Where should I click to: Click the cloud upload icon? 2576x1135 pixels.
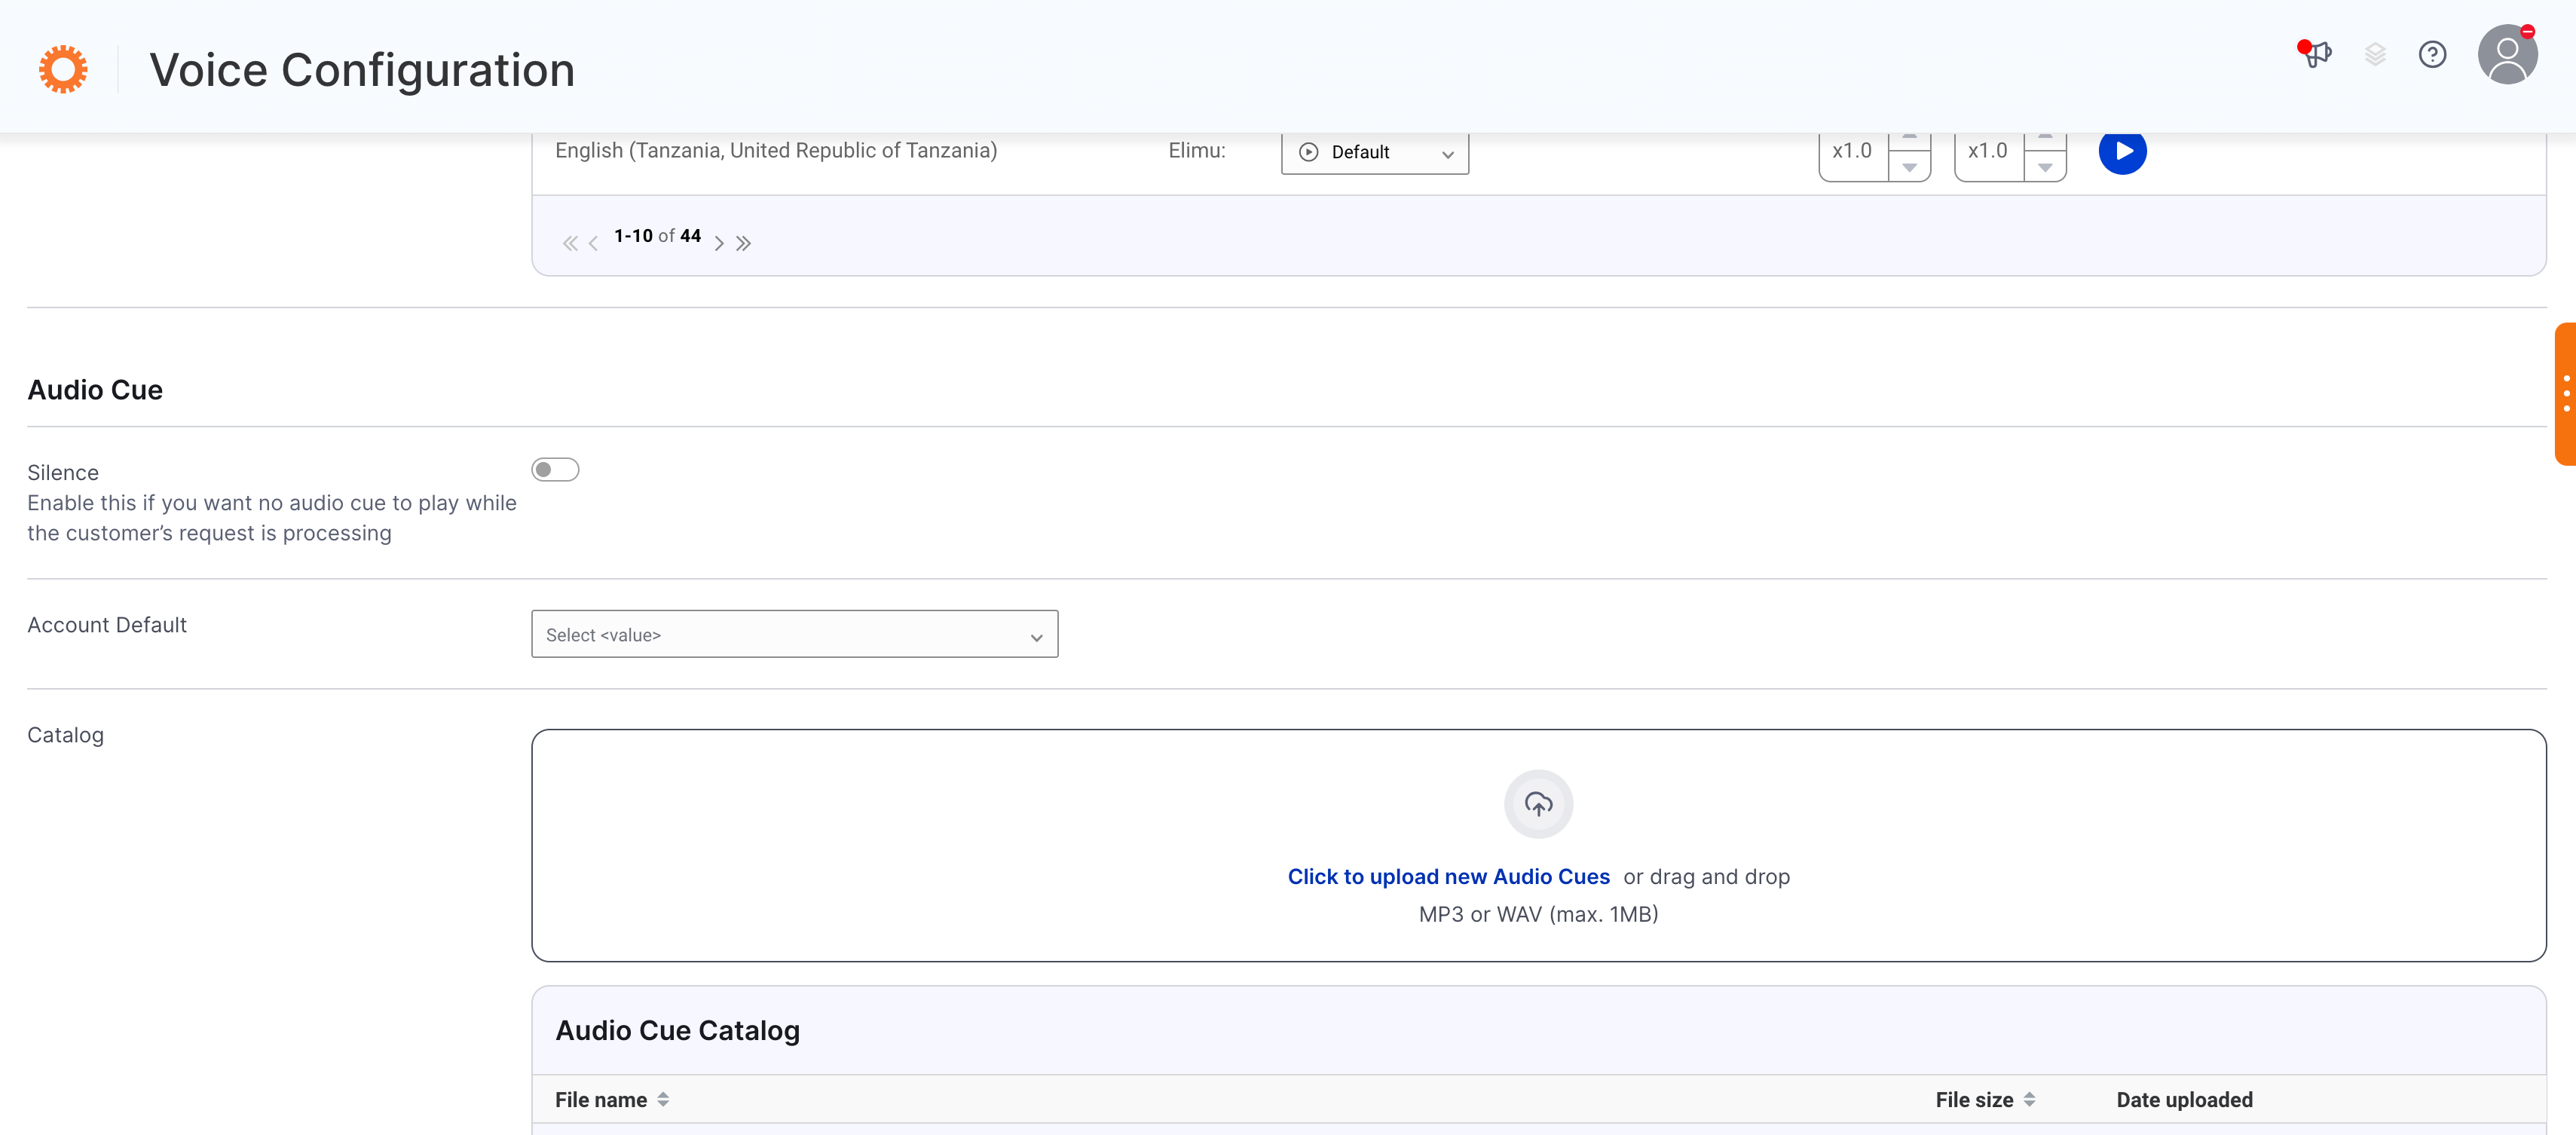click(x=1538, y=803)
